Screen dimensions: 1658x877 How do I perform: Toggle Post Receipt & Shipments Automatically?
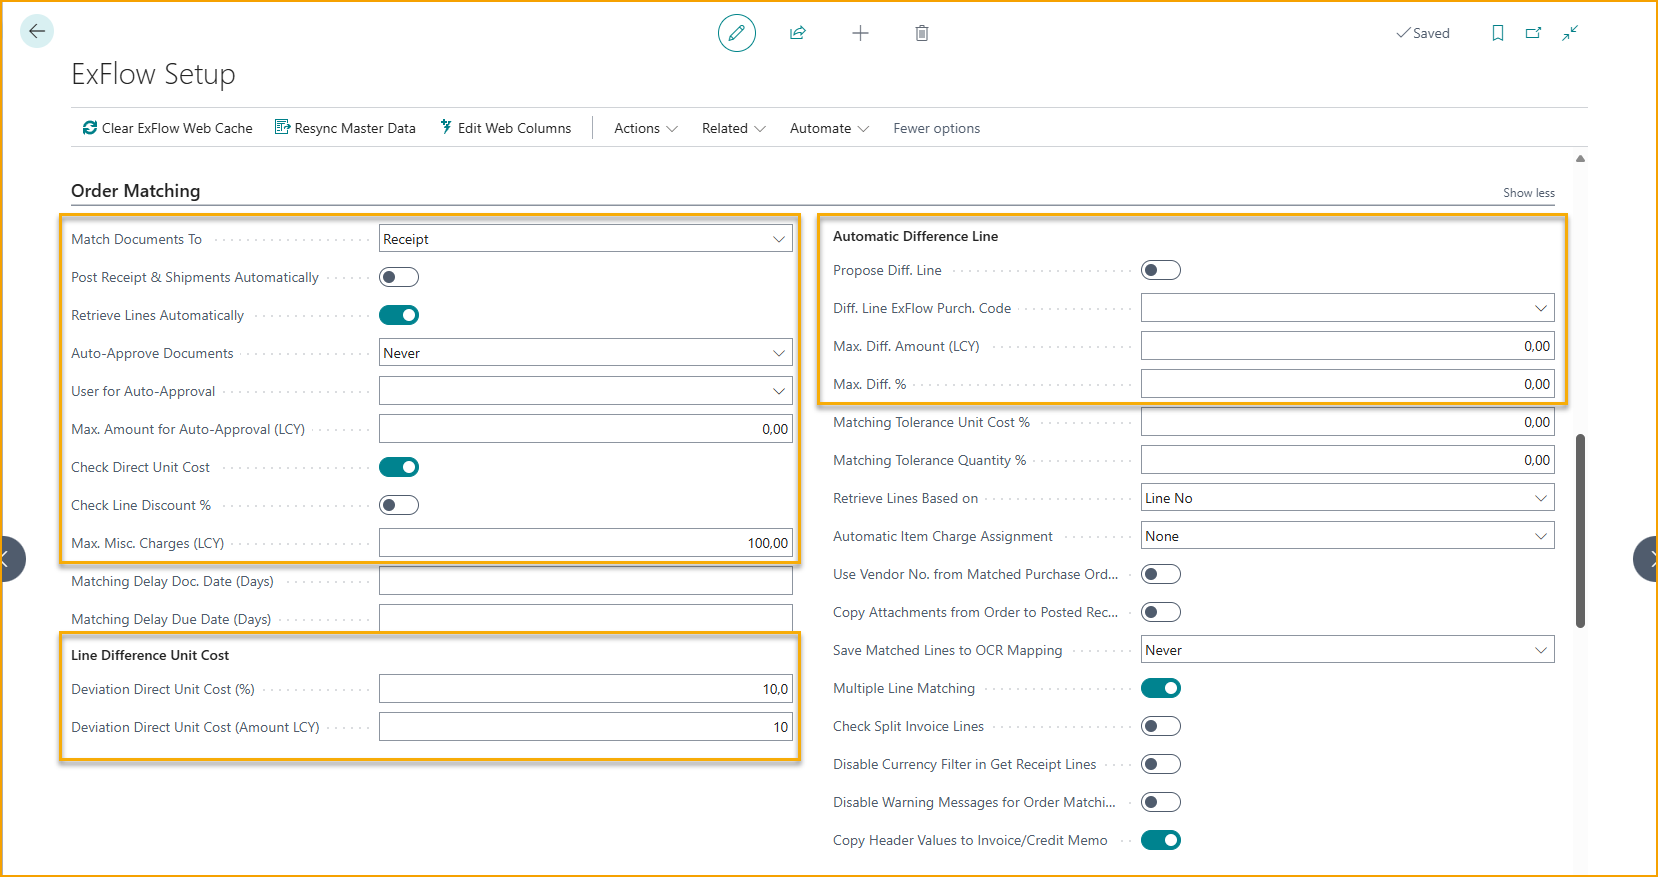[x=399, y=277]
